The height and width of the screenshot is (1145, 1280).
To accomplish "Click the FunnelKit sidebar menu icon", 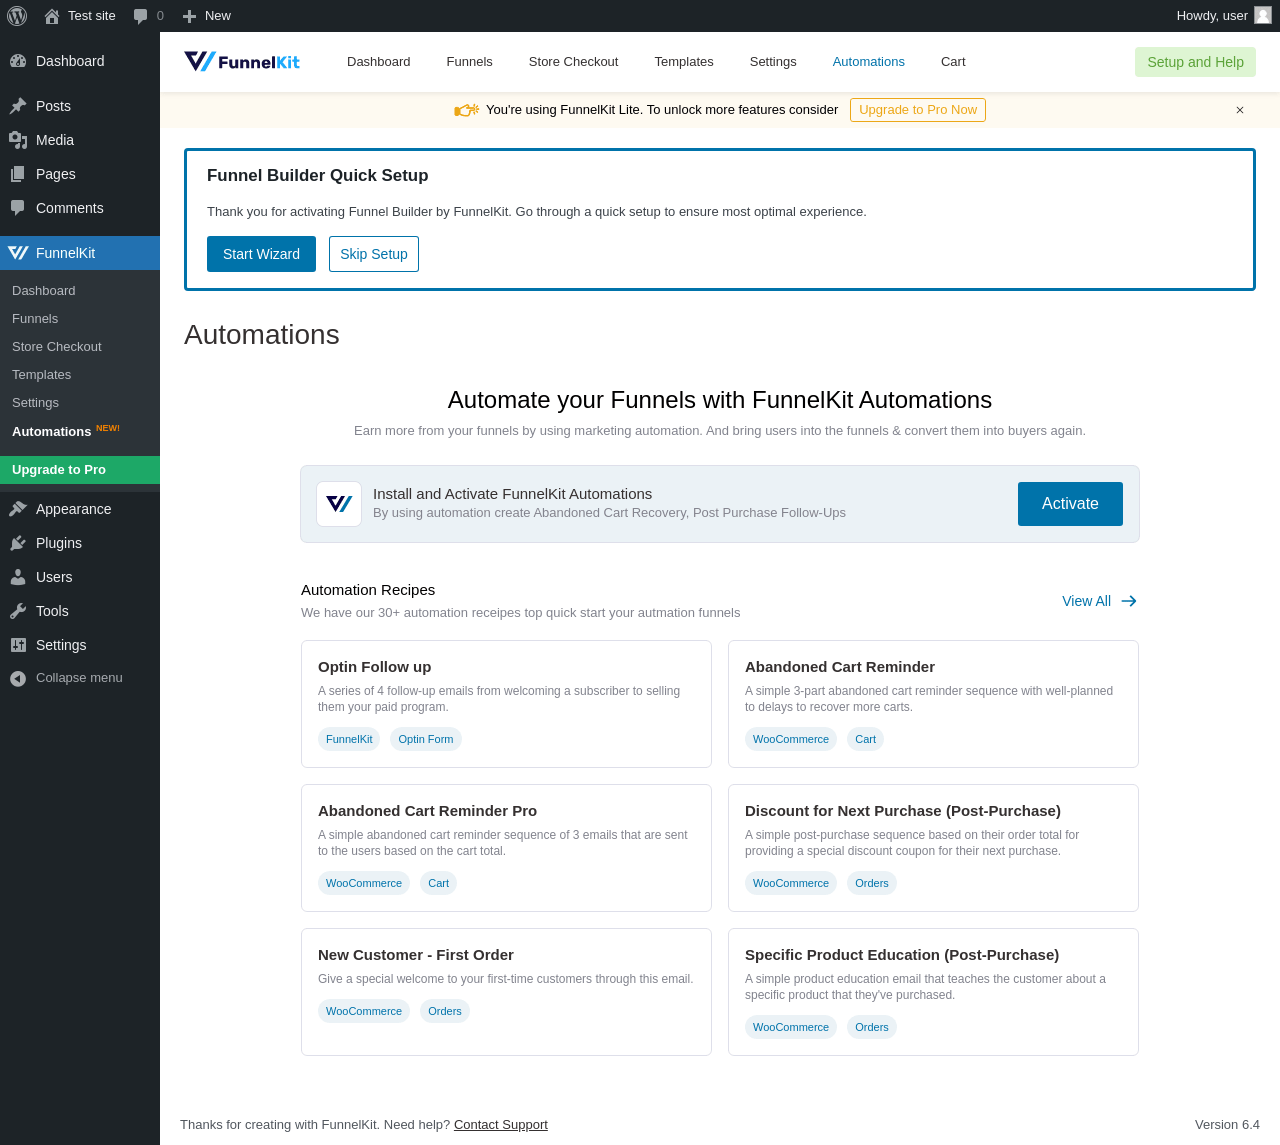I will coord(18,253).
